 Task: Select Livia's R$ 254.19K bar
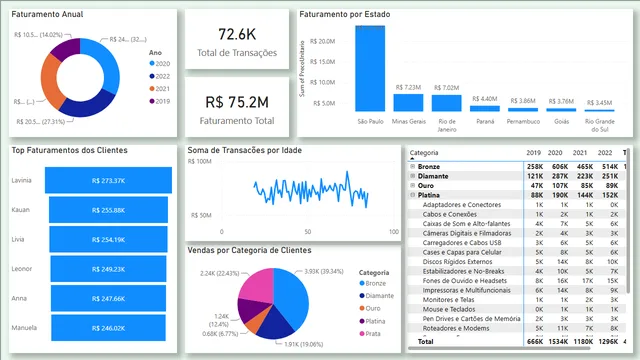coord(108,239)
